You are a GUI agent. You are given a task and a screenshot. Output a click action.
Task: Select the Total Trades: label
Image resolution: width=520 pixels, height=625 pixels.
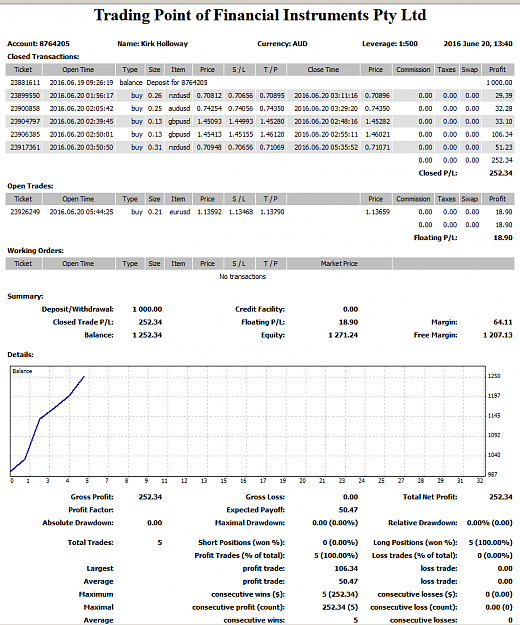click(90, 542)
